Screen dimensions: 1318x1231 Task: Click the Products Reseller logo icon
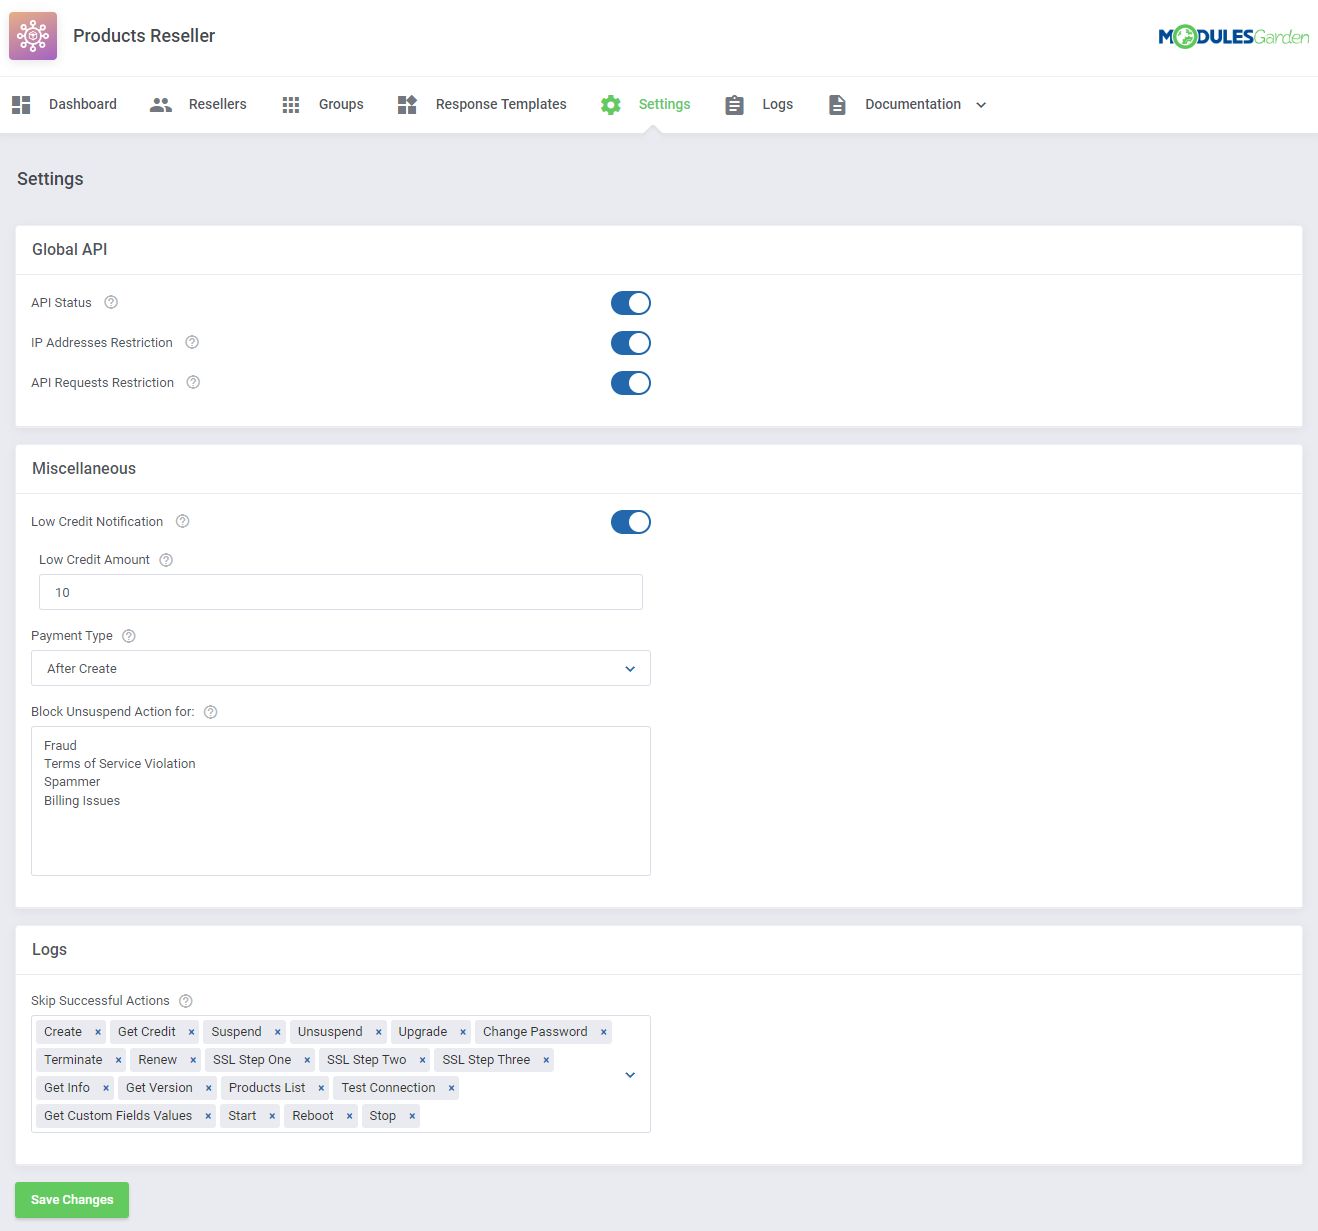[x=33, y=36]
